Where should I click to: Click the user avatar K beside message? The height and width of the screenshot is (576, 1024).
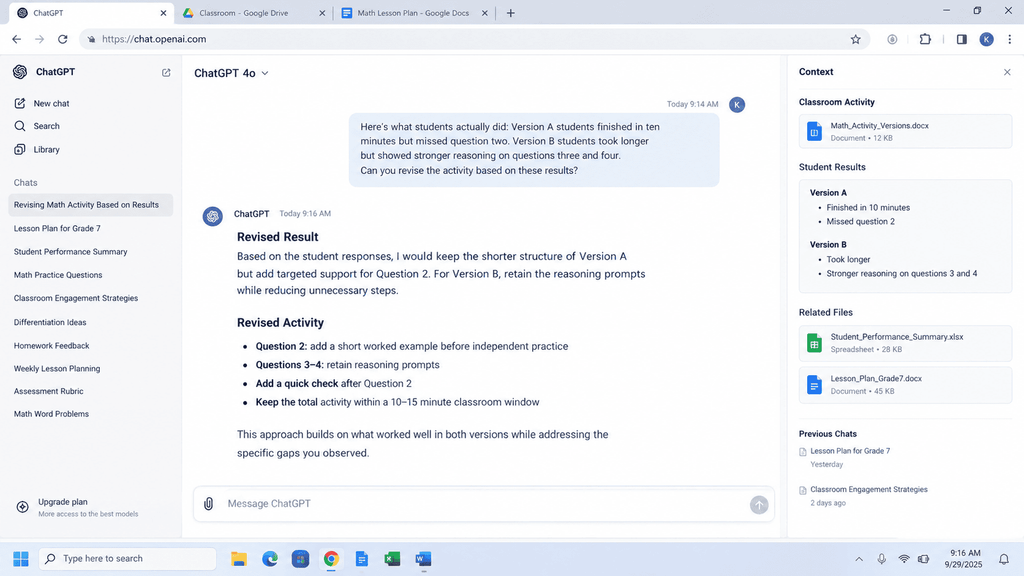pyautogui.click(x=737, y=104)
